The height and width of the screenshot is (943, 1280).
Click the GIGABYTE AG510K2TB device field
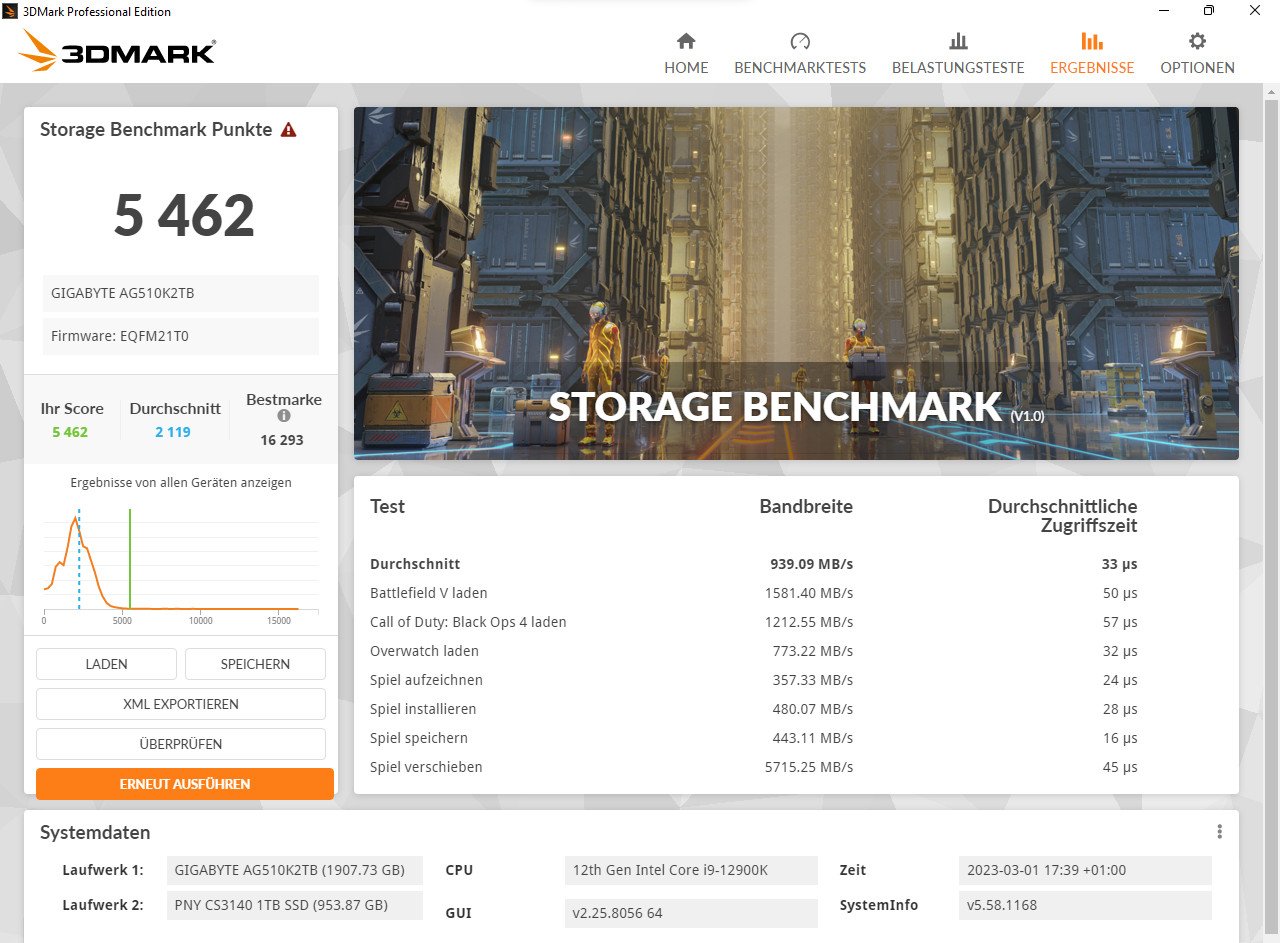pyautogui.click(x=181, y=293)
